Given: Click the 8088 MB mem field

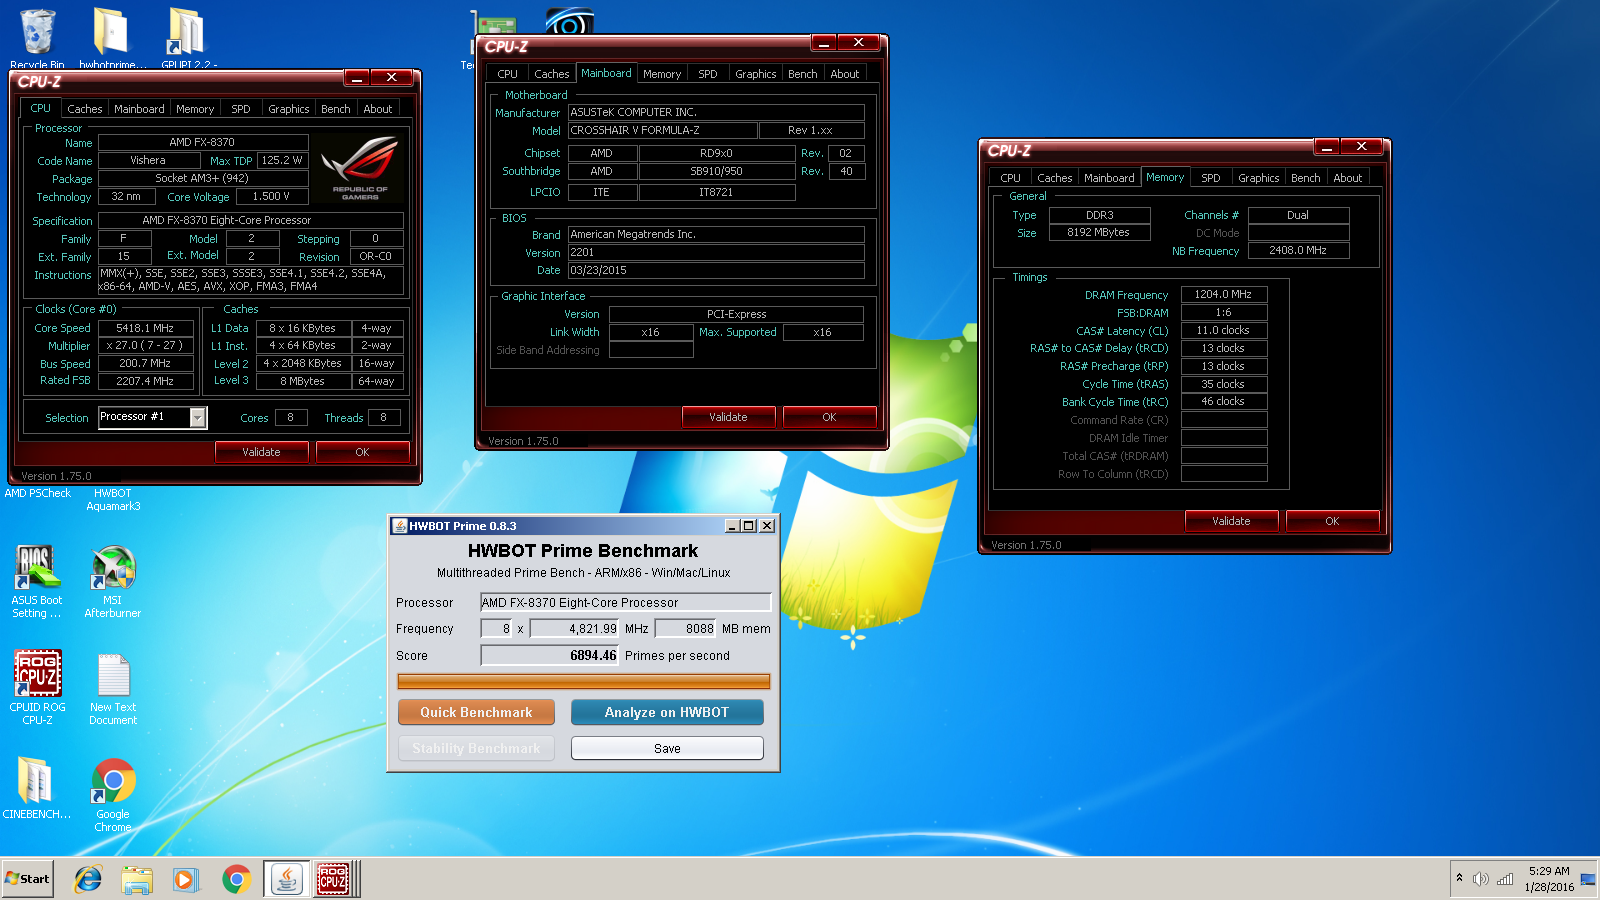Looking at the screenshot, I should pyautogui.click(x=686, y=628).
